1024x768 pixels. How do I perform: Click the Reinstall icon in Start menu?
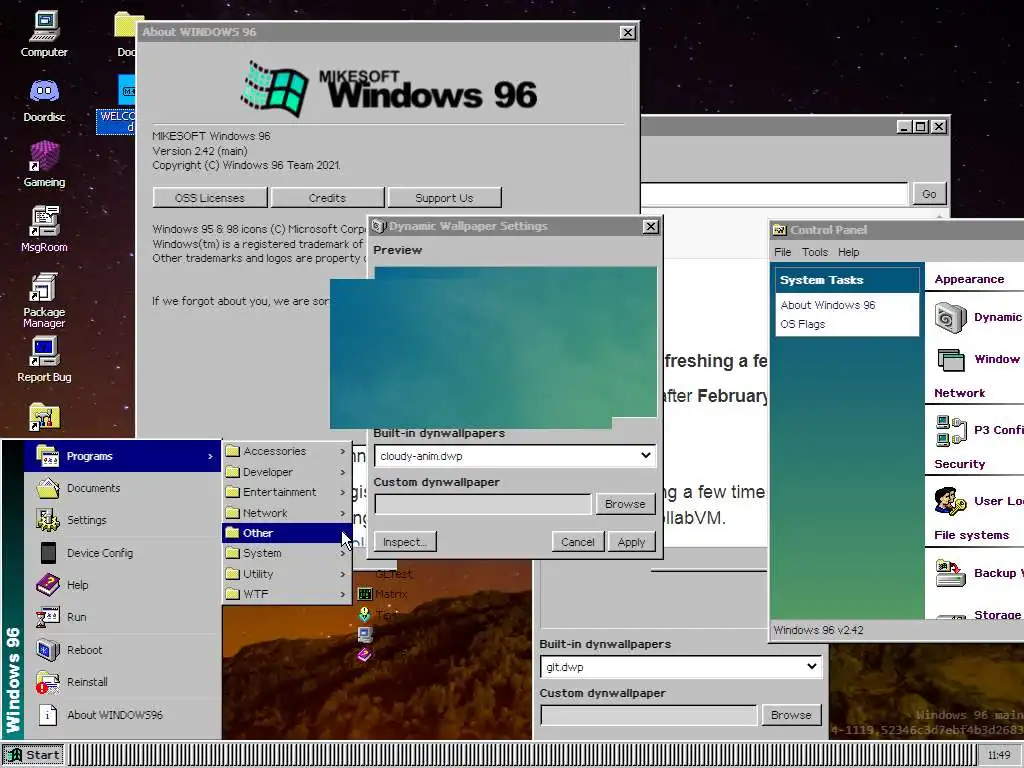click(x=48, y=682)
